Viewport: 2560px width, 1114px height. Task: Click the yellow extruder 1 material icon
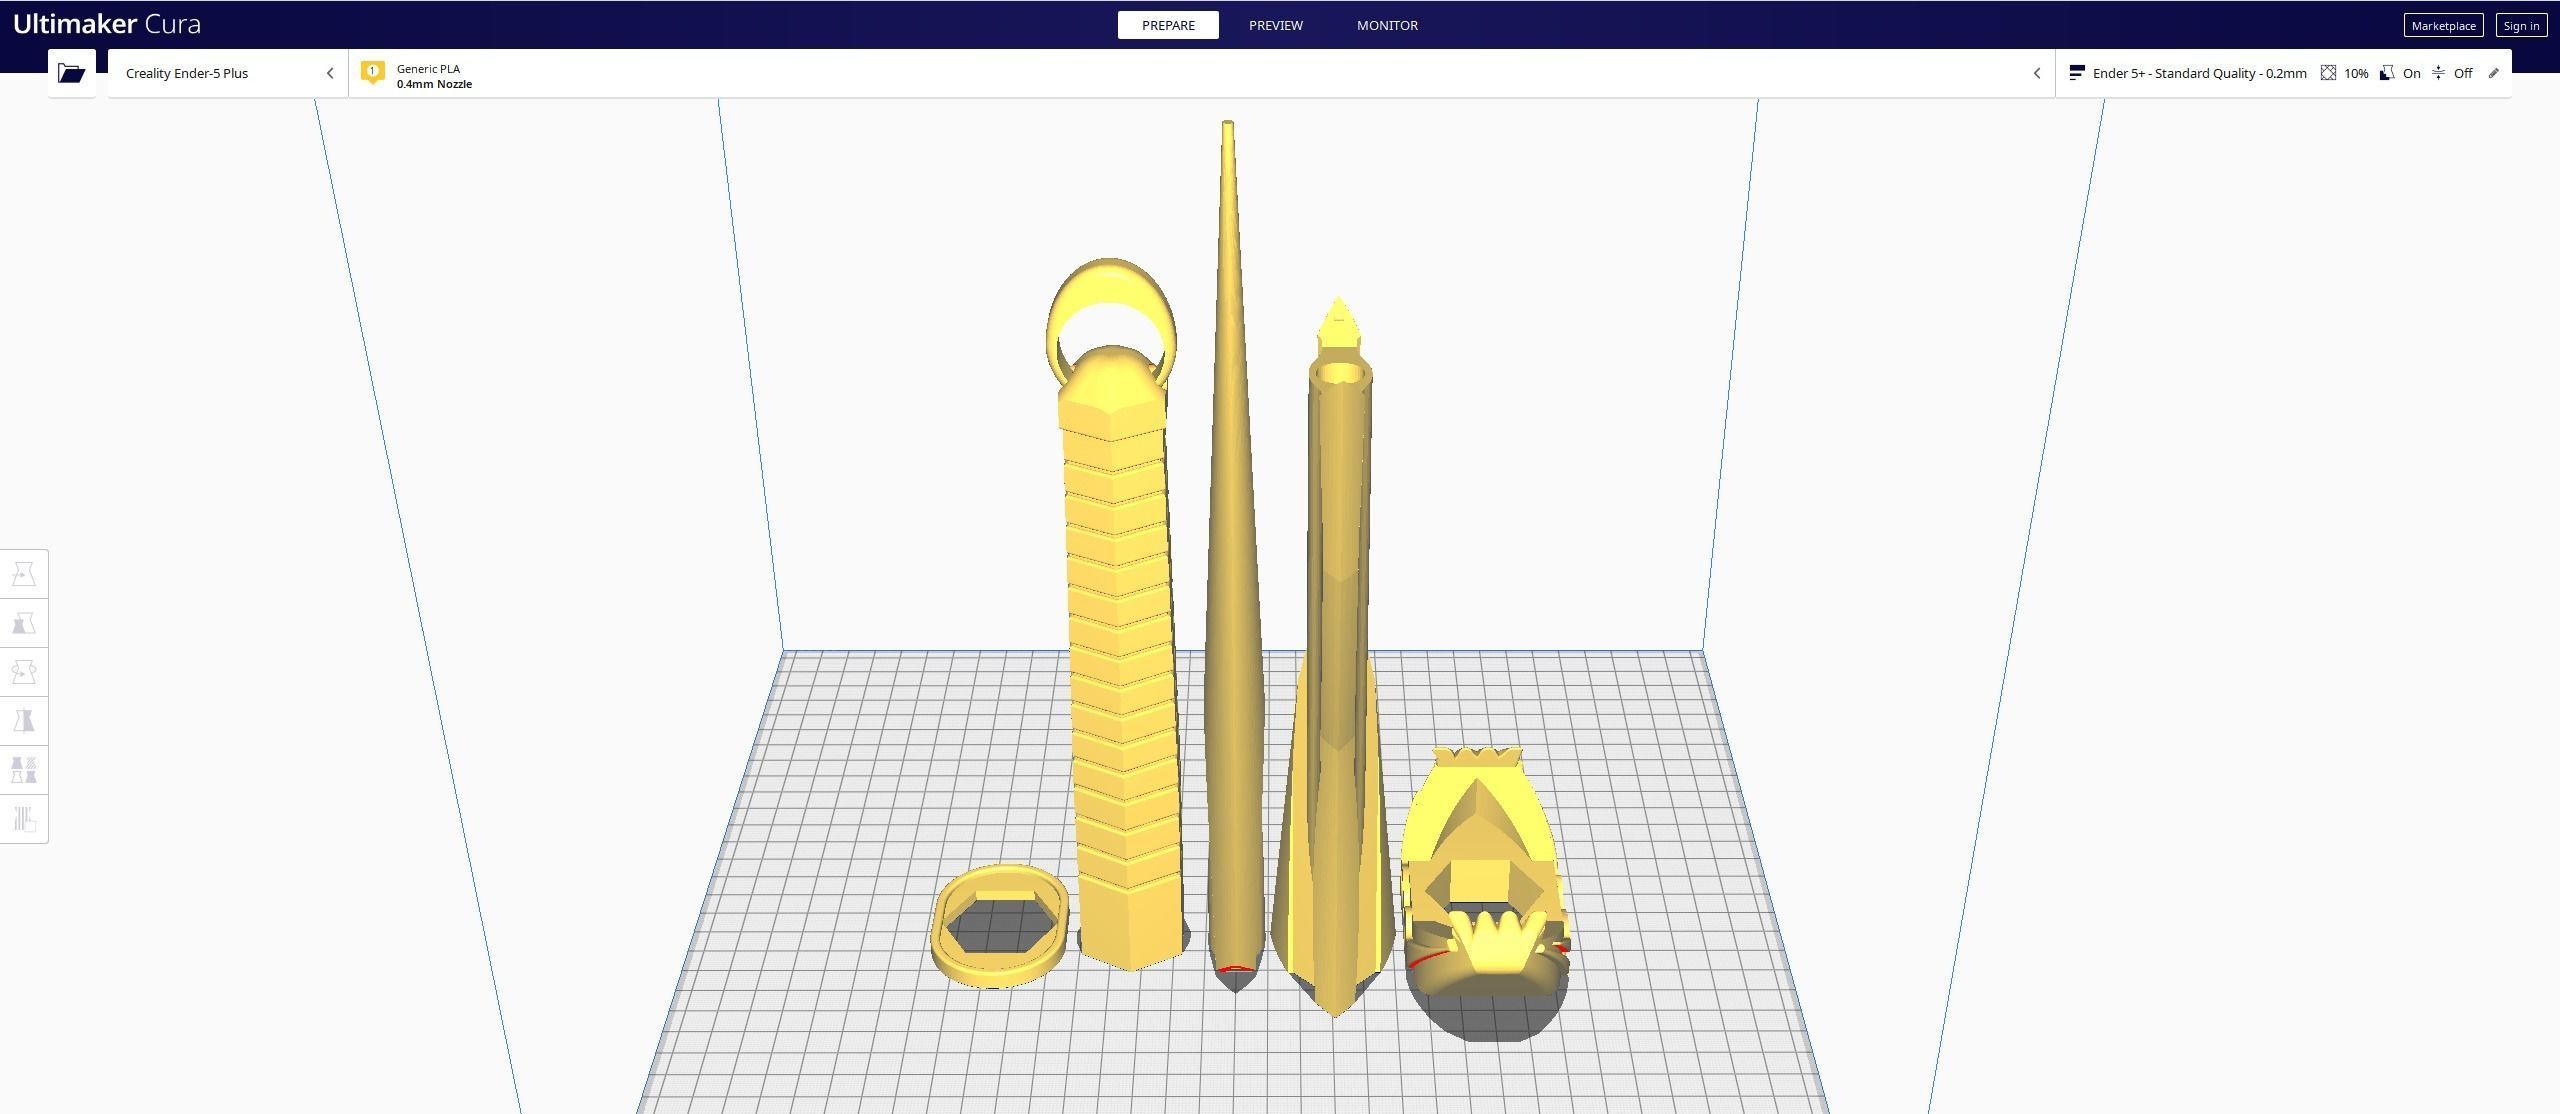(x=373, y=73)
